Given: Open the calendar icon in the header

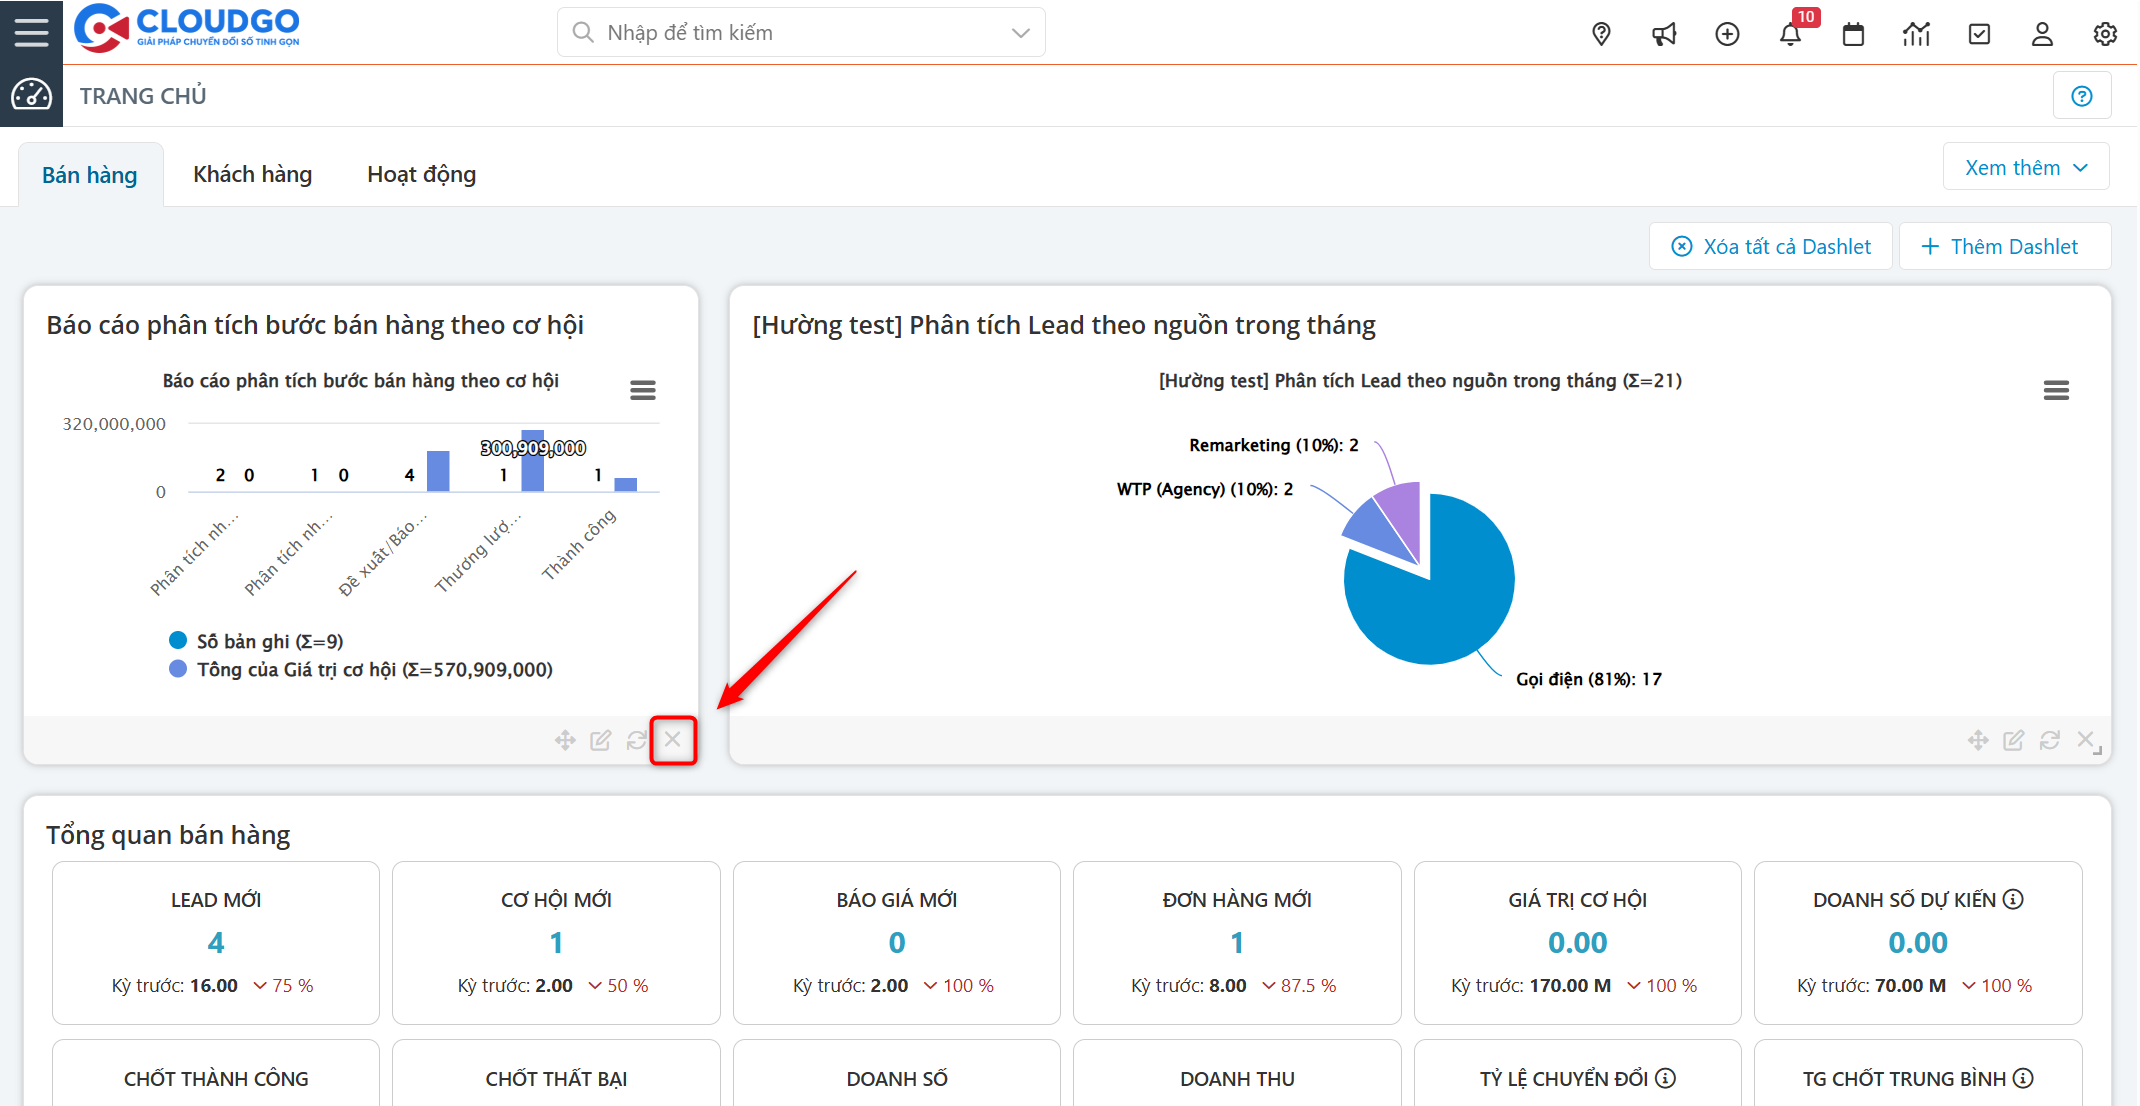Looking at the screenshot, I should click(x=1853, y=34).
